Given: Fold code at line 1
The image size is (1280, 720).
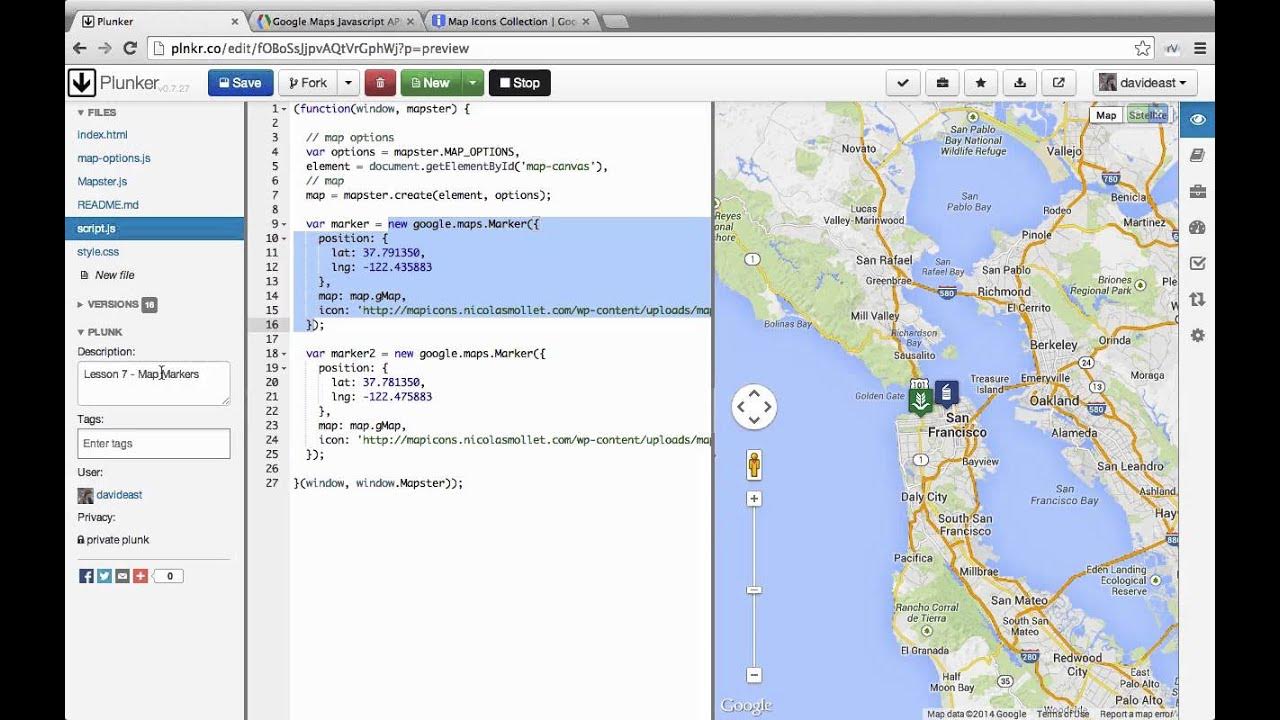Looking at the screenshot, I should click(286, 109).
